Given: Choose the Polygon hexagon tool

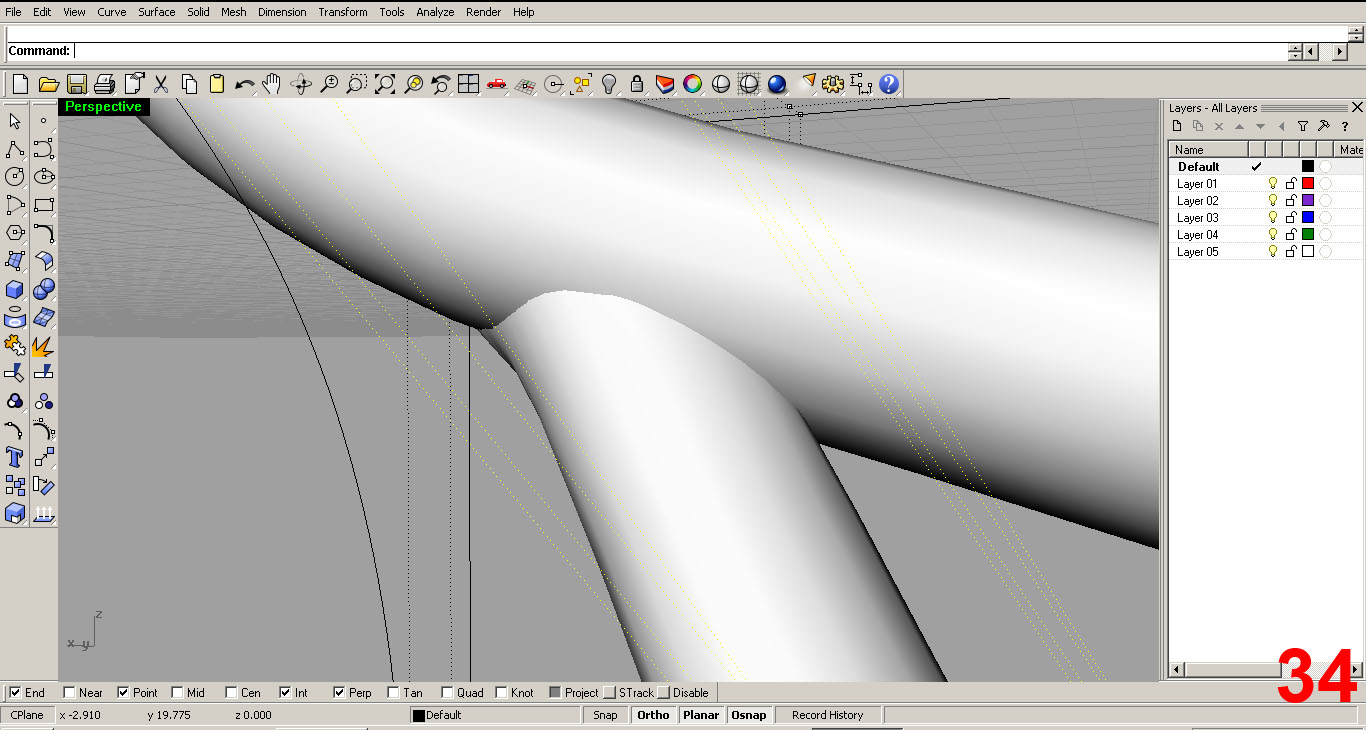Looking at the screenshot, I should tap(15, 233).
